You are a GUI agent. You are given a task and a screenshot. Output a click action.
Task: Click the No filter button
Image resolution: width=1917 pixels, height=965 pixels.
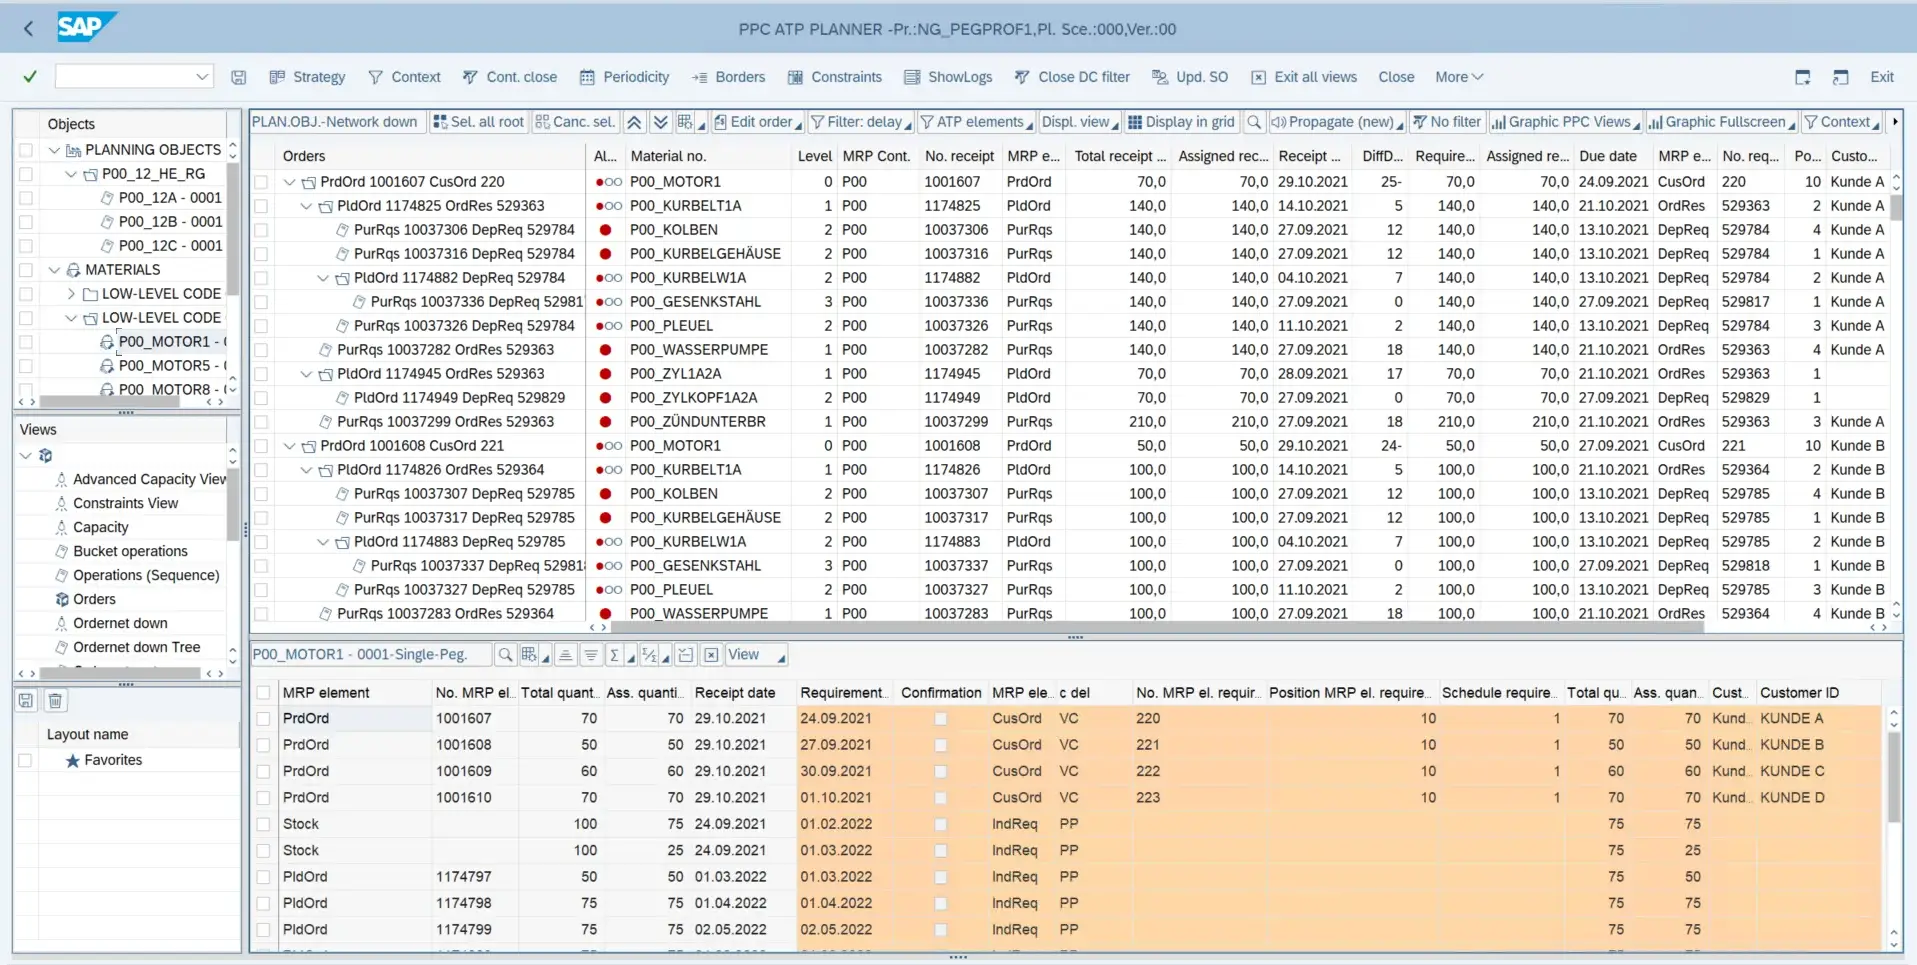pyautogui.click(x=1446, y=122)
